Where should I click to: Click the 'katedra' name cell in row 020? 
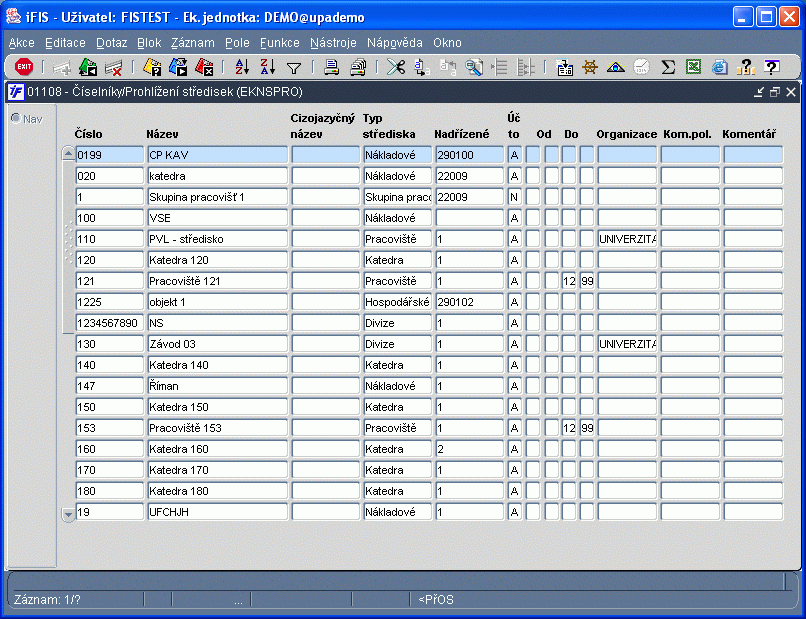pos(217,176)
